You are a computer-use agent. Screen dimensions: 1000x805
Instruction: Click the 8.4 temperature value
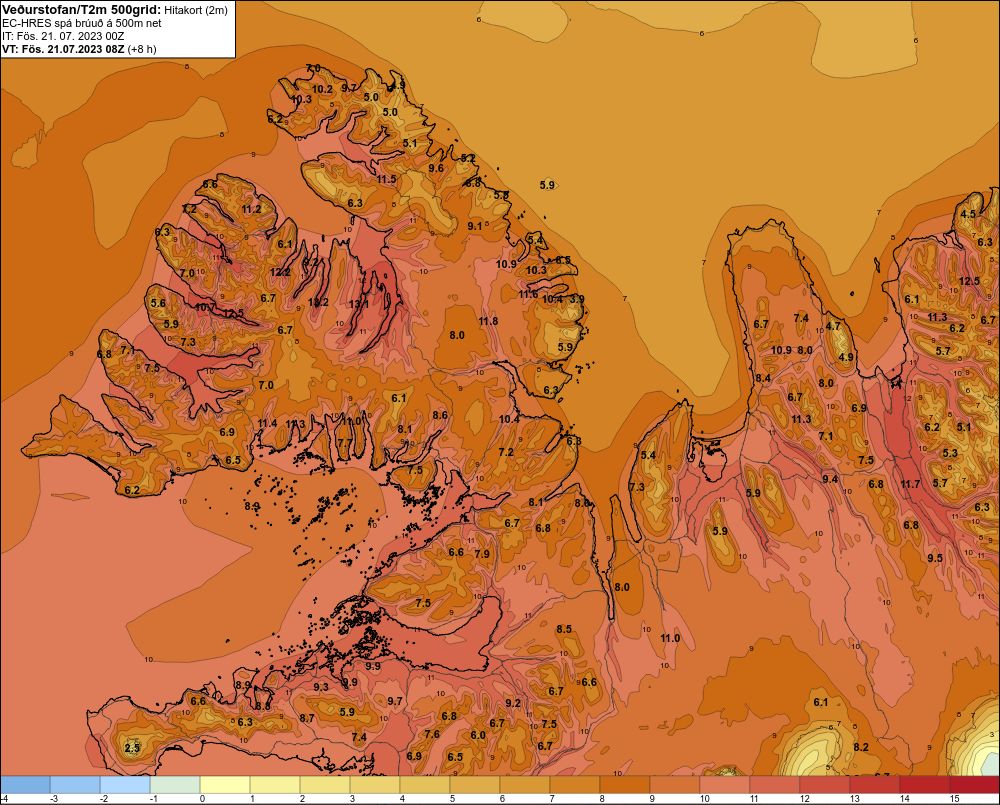click(x=763, y=378)
